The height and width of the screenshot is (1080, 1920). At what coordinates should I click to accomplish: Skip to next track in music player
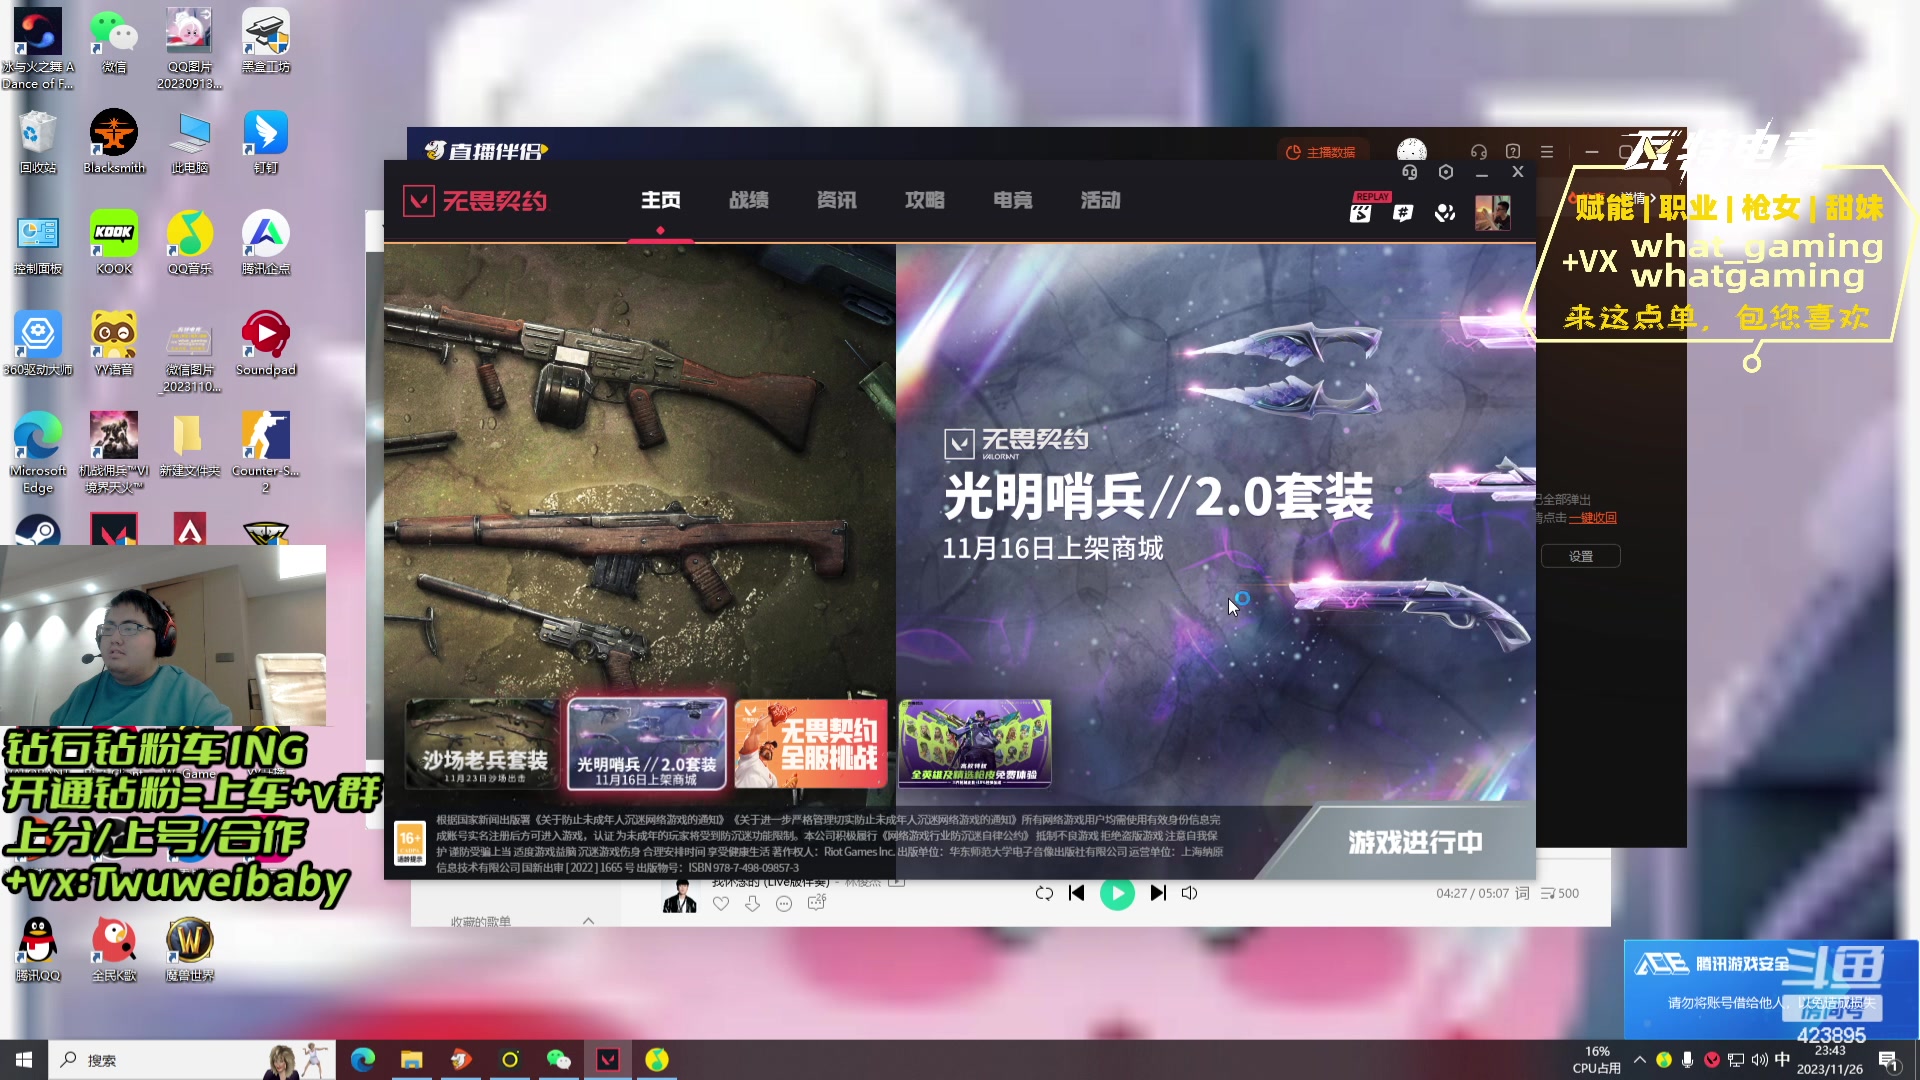tap(1158, 893)
